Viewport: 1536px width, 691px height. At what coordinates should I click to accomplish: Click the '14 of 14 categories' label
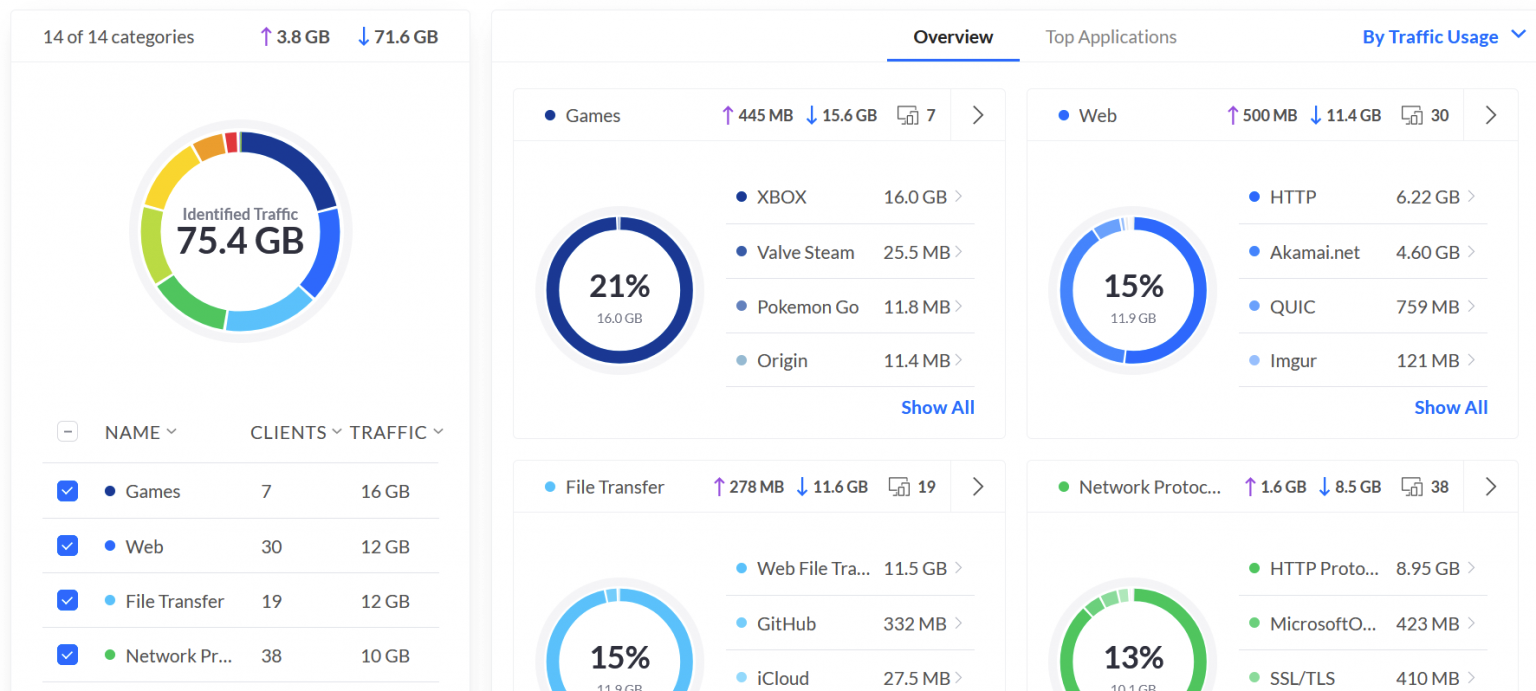pyautogui.click(x=119, y=37)
